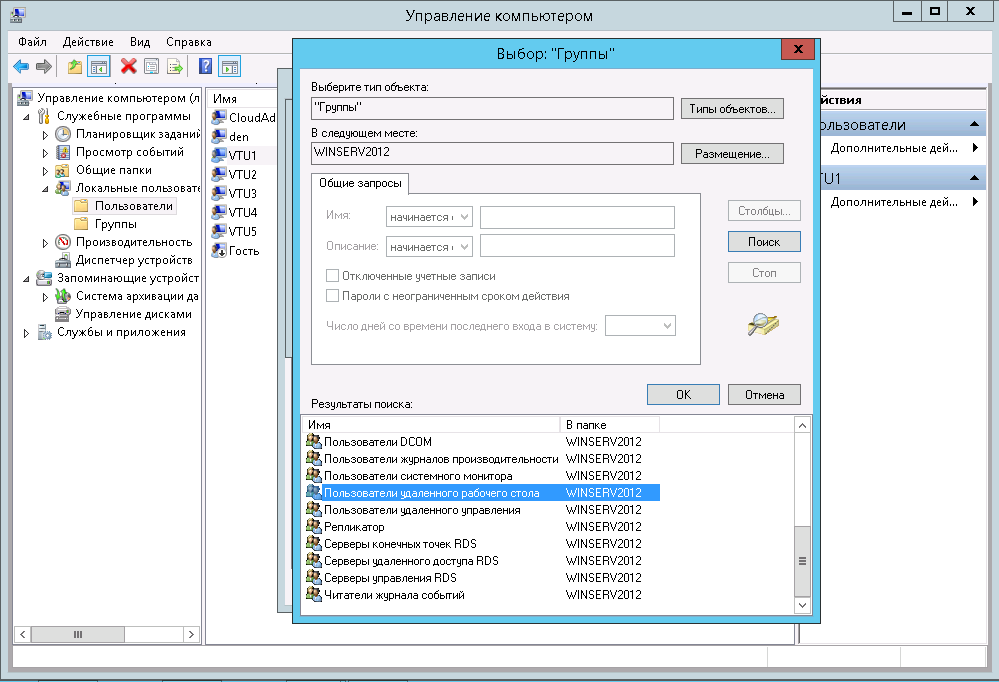Open the Действие menu
999x682 pixels.
pos(88,42)
